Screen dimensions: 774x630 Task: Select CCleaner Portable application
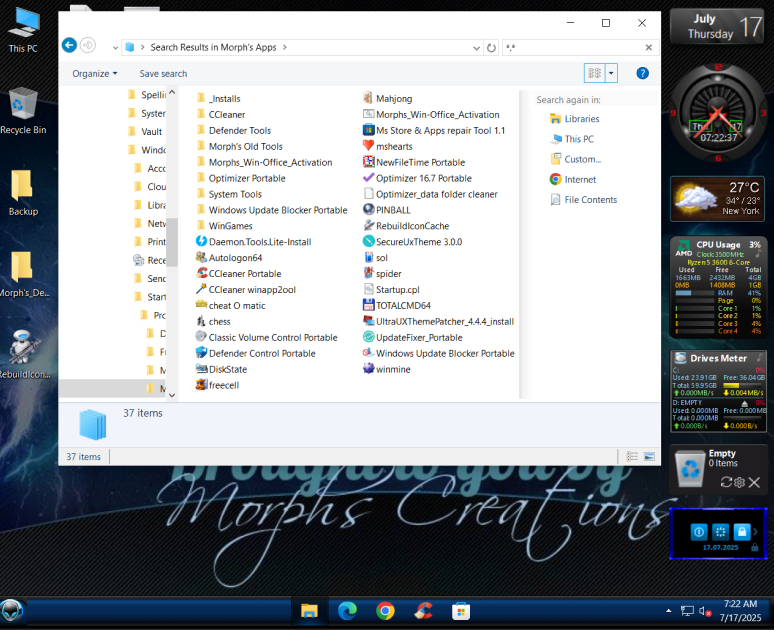coord(239,274)
